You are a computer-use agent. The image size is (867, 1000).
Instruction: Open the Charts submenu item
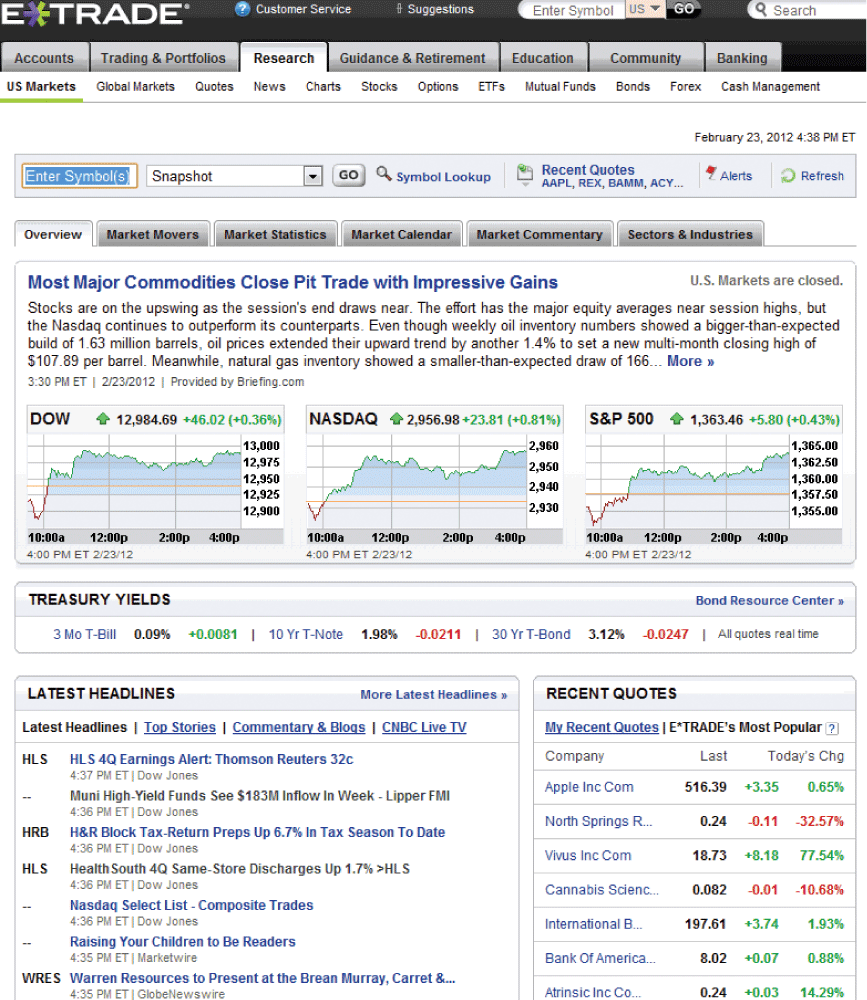(x=323, y=87)
